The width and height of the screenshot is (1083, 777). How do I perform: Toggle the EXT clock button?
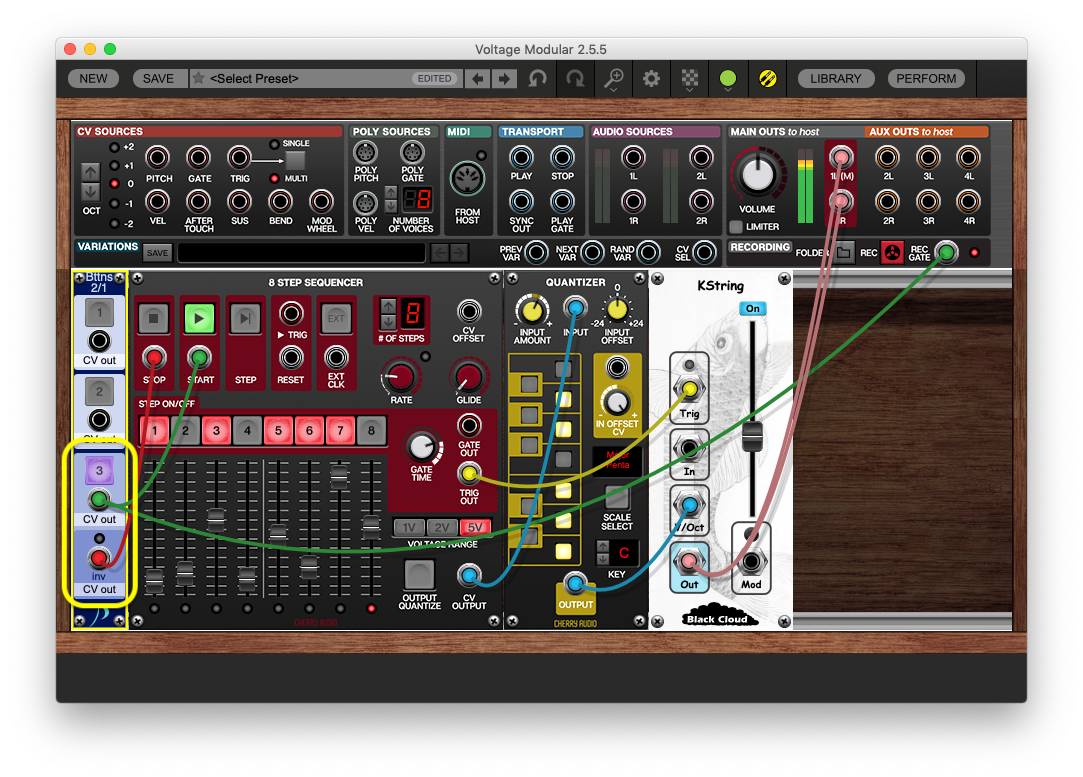[x=336, y=318]
